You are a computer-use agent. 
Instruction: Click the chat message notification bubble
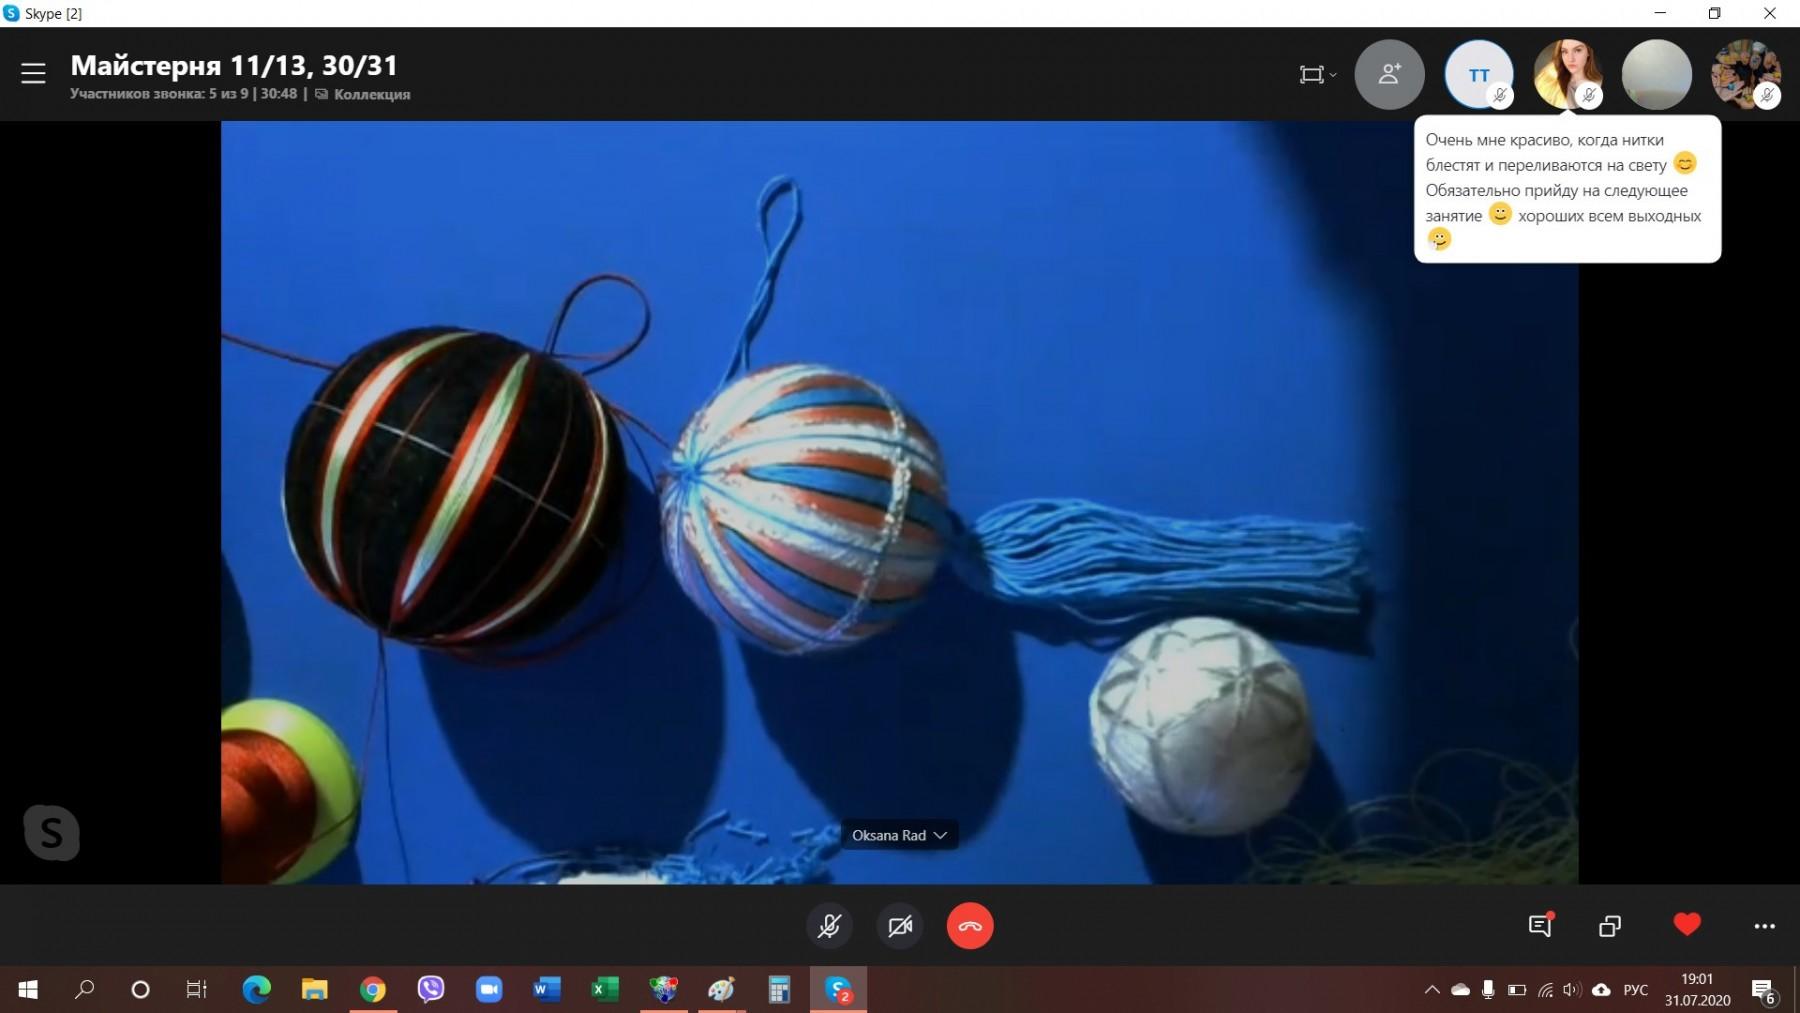[1566, 189]
